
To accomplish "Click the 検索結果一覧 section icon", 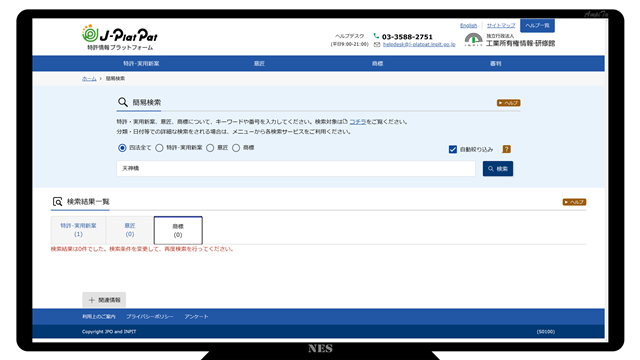I will point(58,202).
